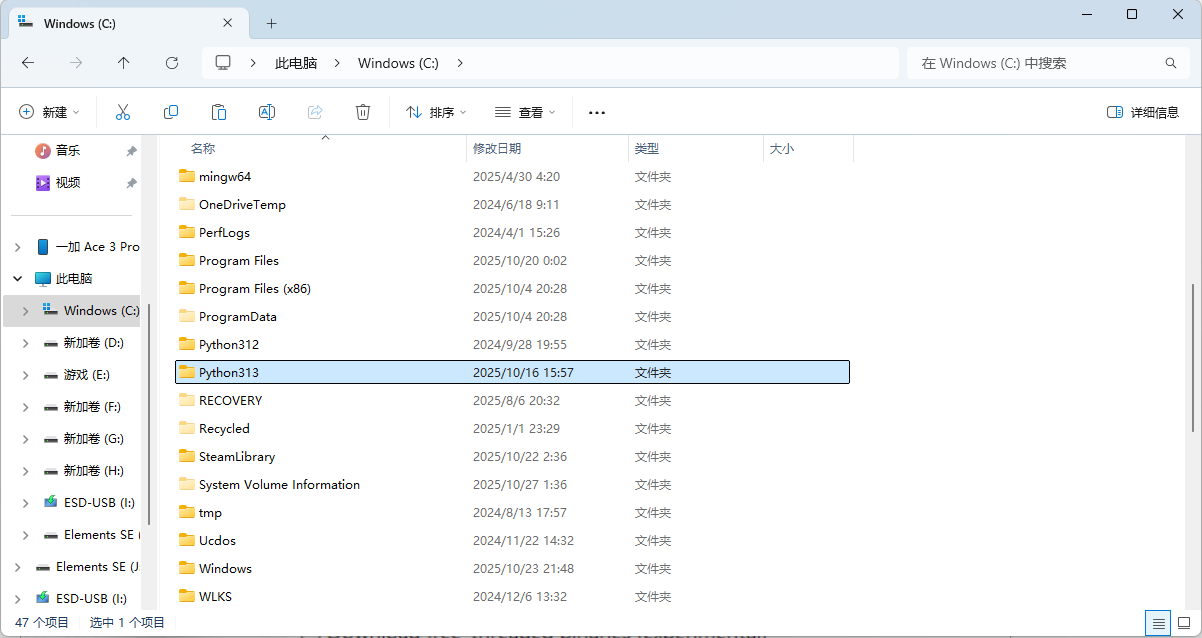1202x638 pixels.
Task: Switch to large icons view in status bar
Action: (x=1185, y=623)
